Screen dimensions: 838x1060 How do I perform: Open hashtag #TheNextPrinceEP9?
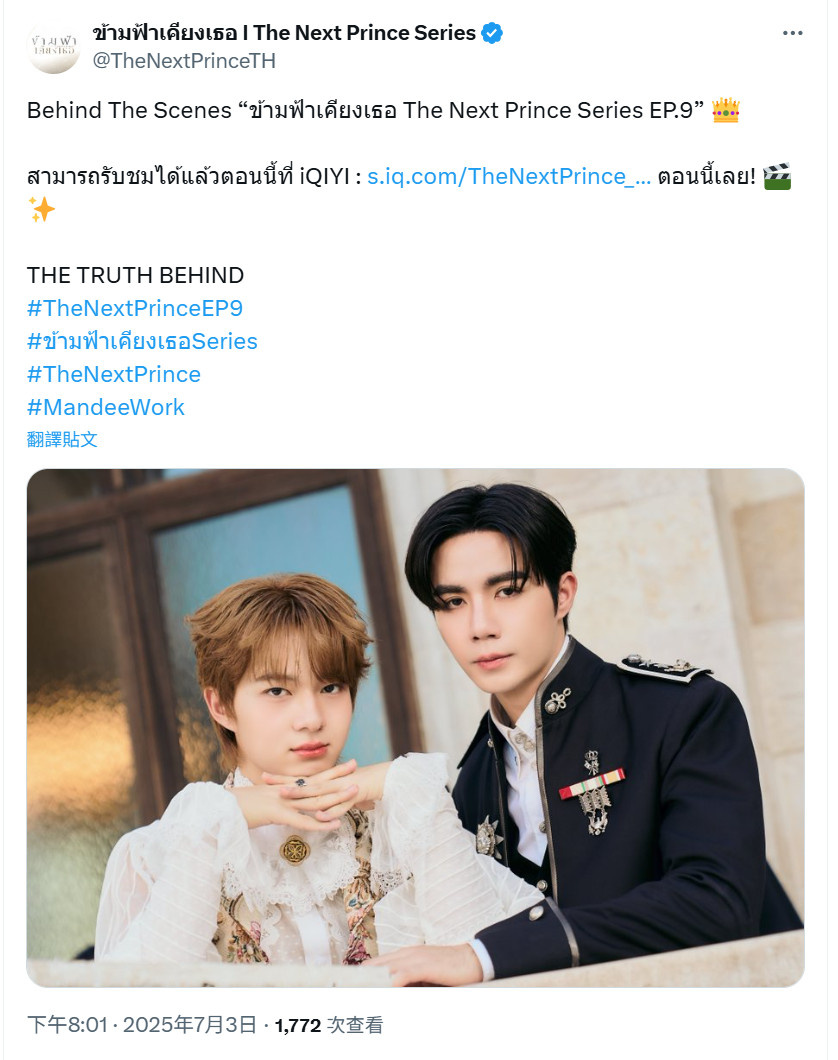click(x=135, y=308)
